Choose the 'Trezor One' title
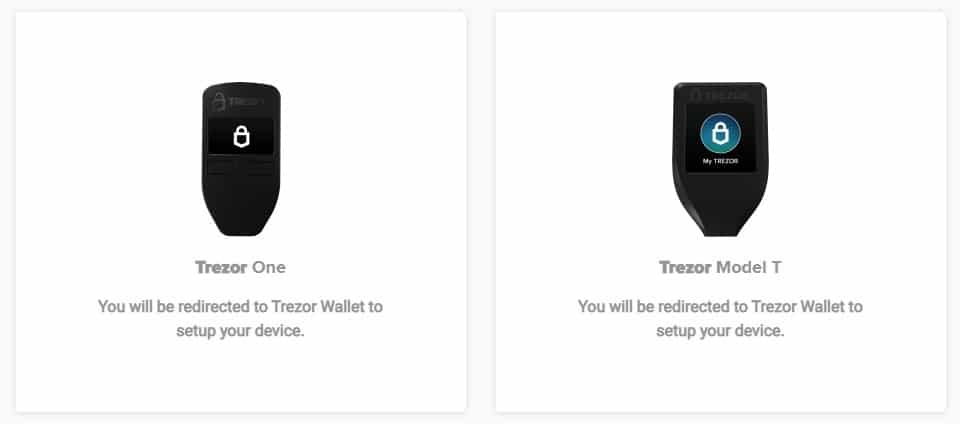Screen dimensions: 960x424 [x=241, y=267]
